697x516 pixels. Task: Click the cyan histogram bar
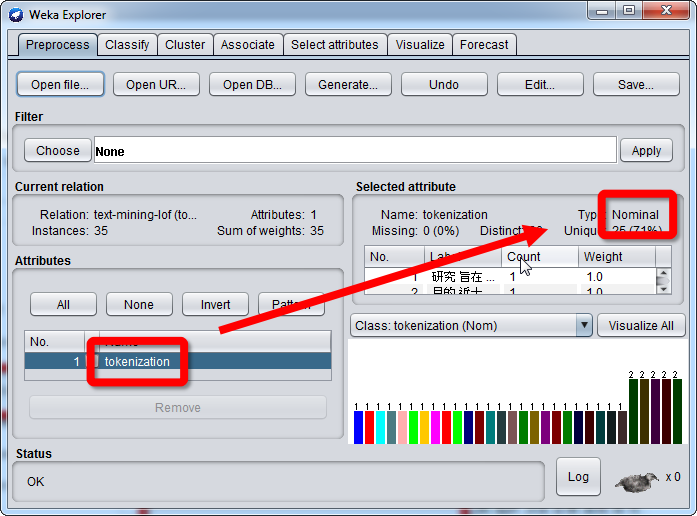(380, 427)
